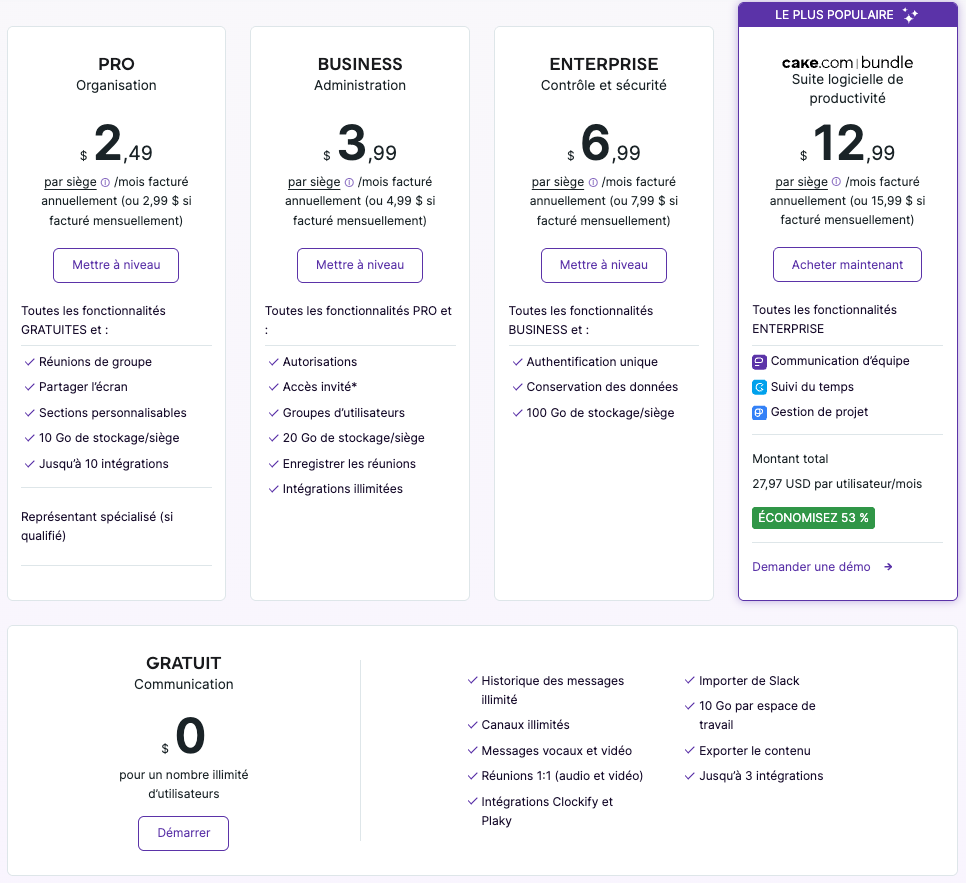Click sparkle icon in Le plus populaire banner

909,15
